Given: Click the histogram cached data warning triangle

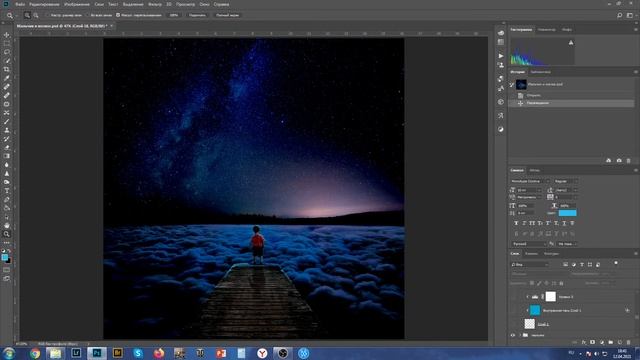Looking at the screenshot, I should (x=571, y=42).
